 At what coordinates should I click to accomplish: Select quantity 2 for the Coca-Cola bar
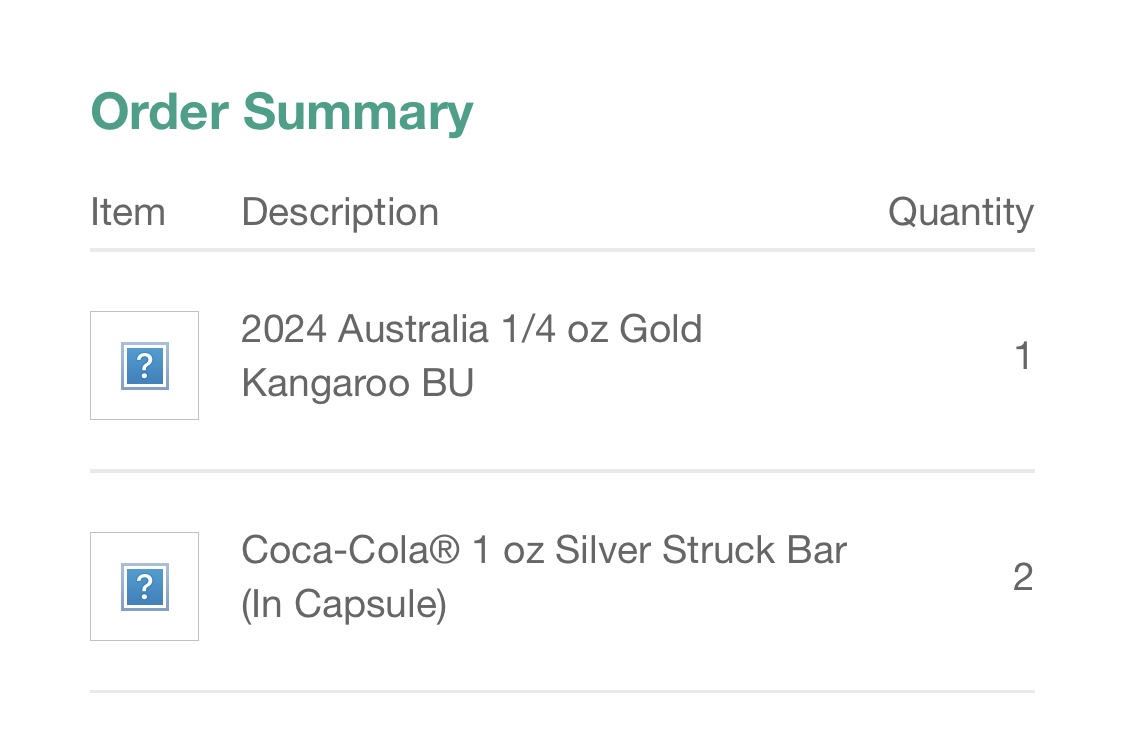tap(1023, 577)
